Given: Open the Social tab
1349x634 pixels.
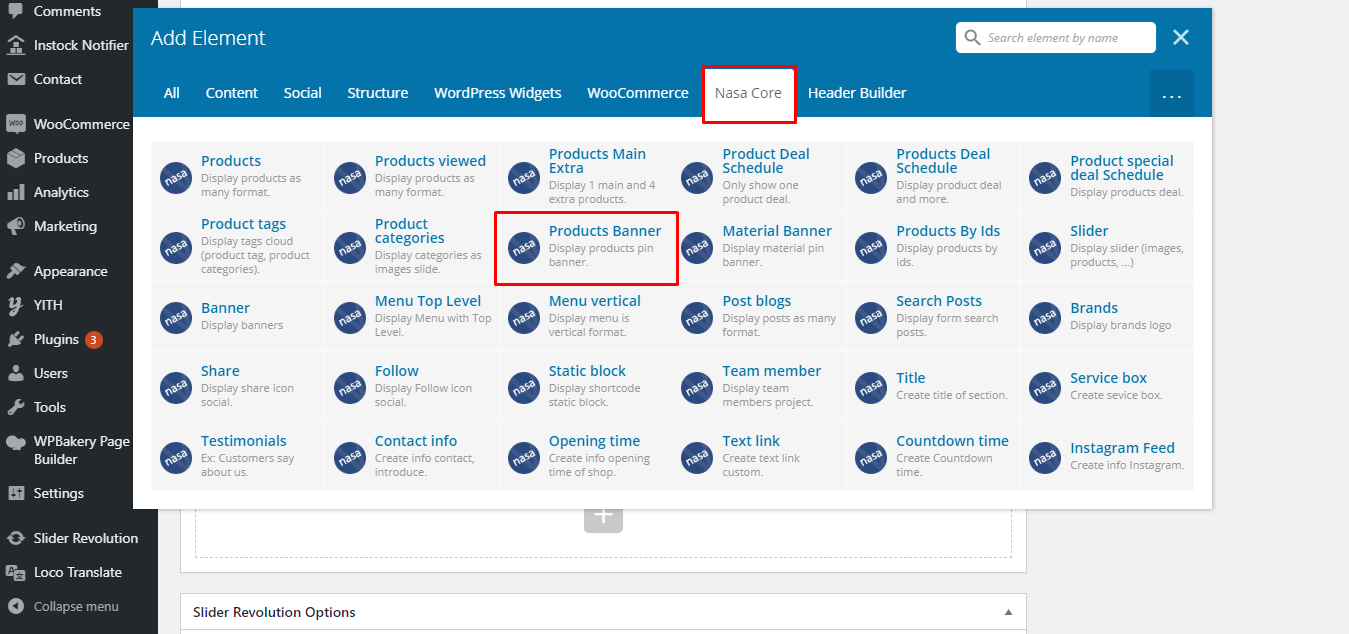Looking at the screenshot, I should click(x=302, y=93).
